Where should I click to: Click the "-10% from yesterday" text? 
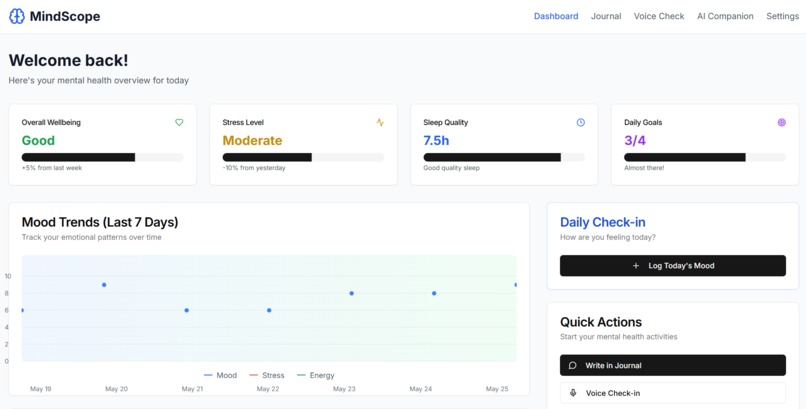pyautogui.click(x=254, y=168)
